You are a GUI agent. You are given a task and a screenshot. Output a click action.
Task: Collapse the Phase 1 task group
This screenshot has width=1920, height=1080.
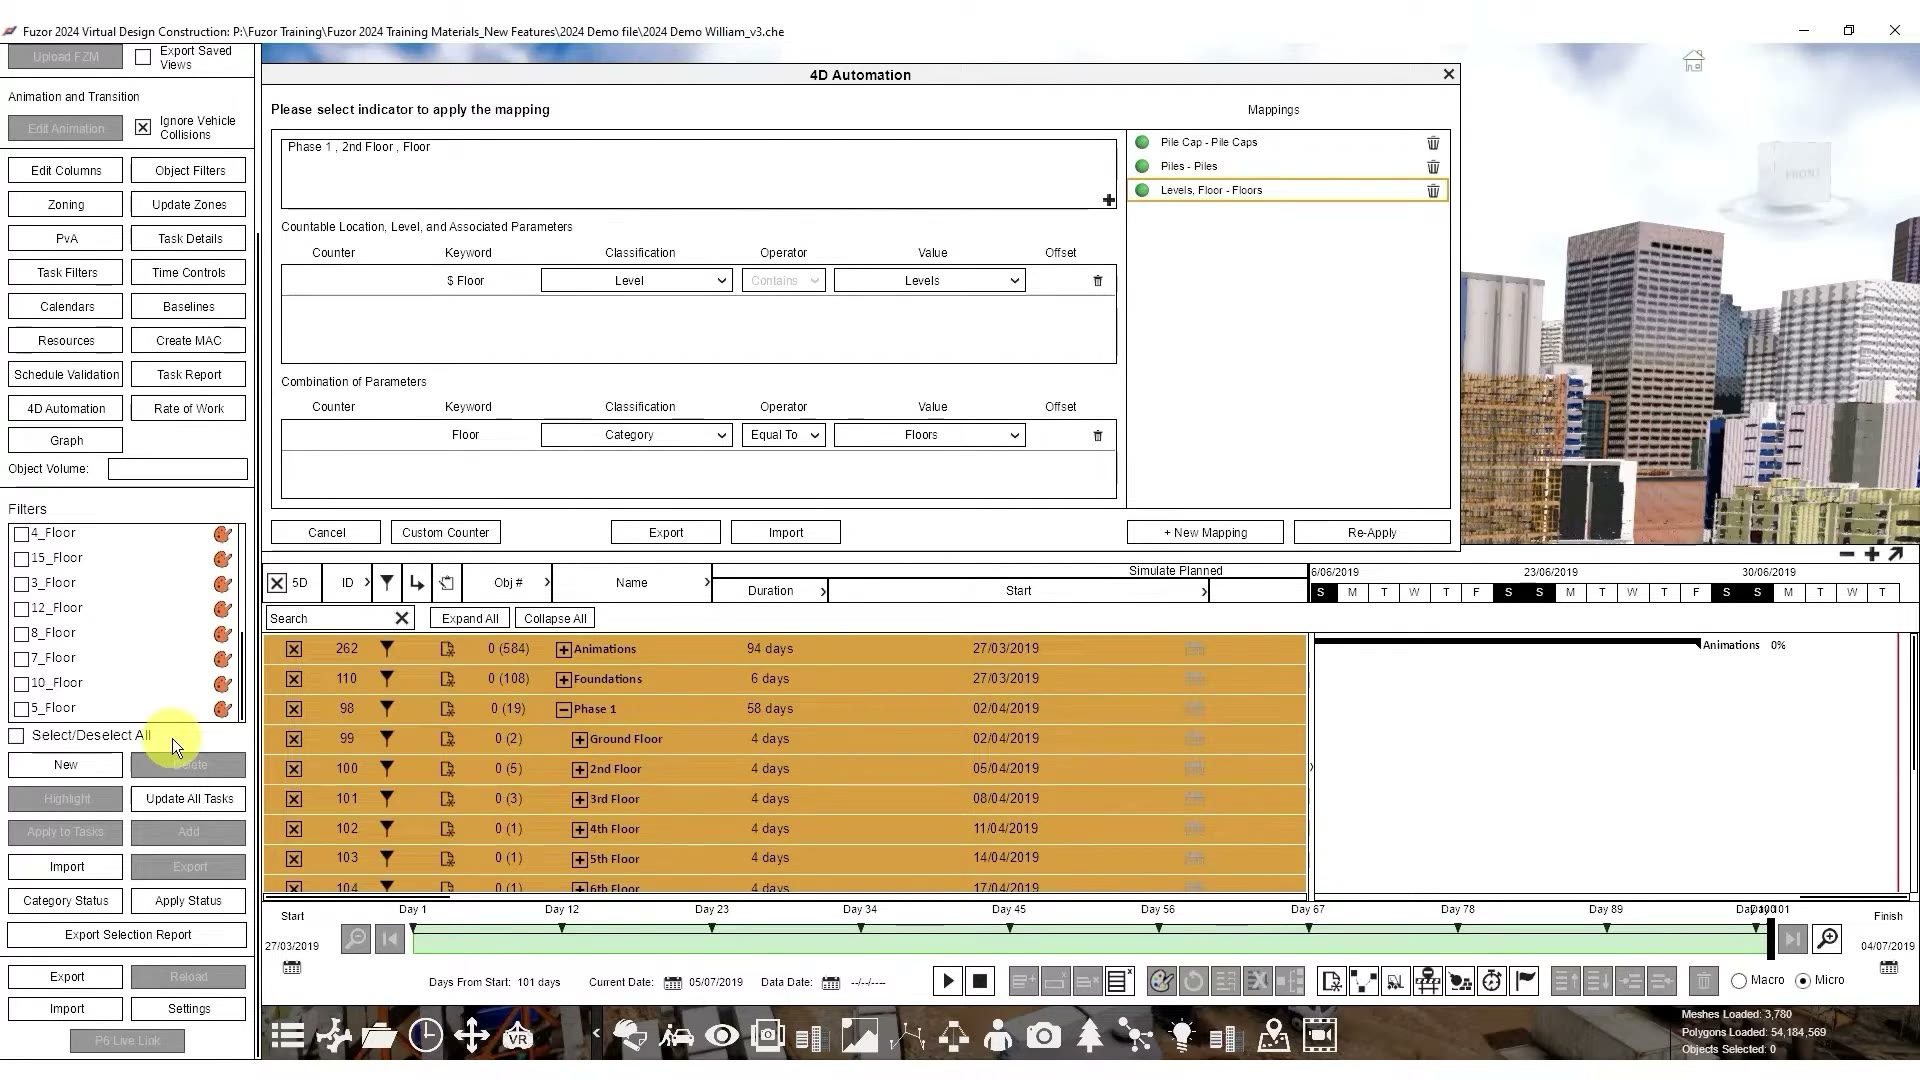(x=564, y=710)
